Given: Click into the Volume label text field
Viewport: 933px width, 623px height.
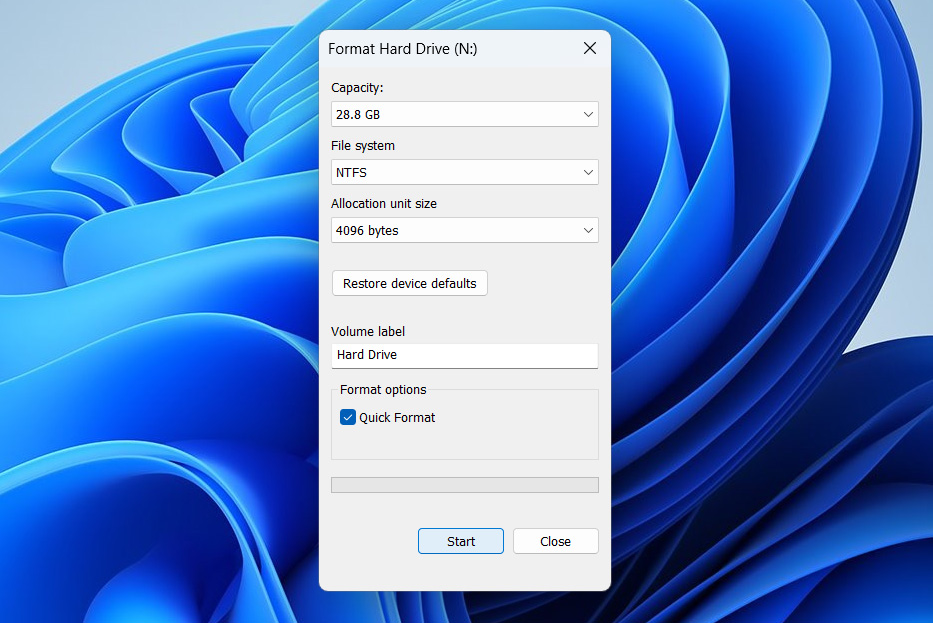Looking at the screenshot, I should [464, 355].
